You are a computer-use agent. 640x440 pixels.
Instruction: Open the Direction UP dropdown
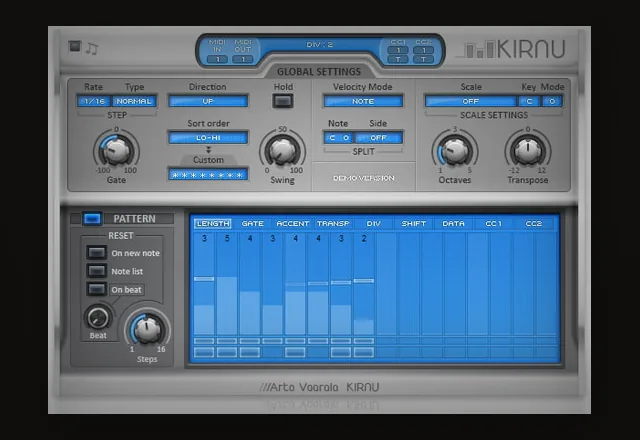(208, 101)
